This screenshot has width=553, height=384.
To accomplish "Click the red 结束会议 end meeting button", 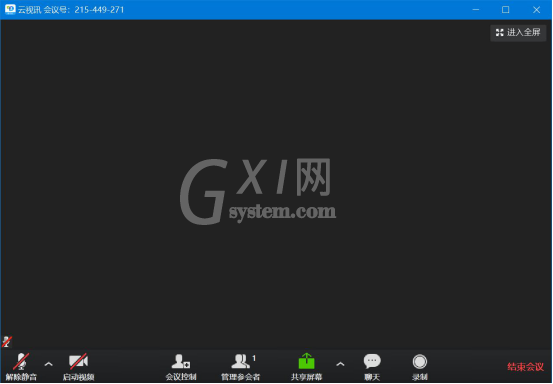I will click(x=525, y=367).
